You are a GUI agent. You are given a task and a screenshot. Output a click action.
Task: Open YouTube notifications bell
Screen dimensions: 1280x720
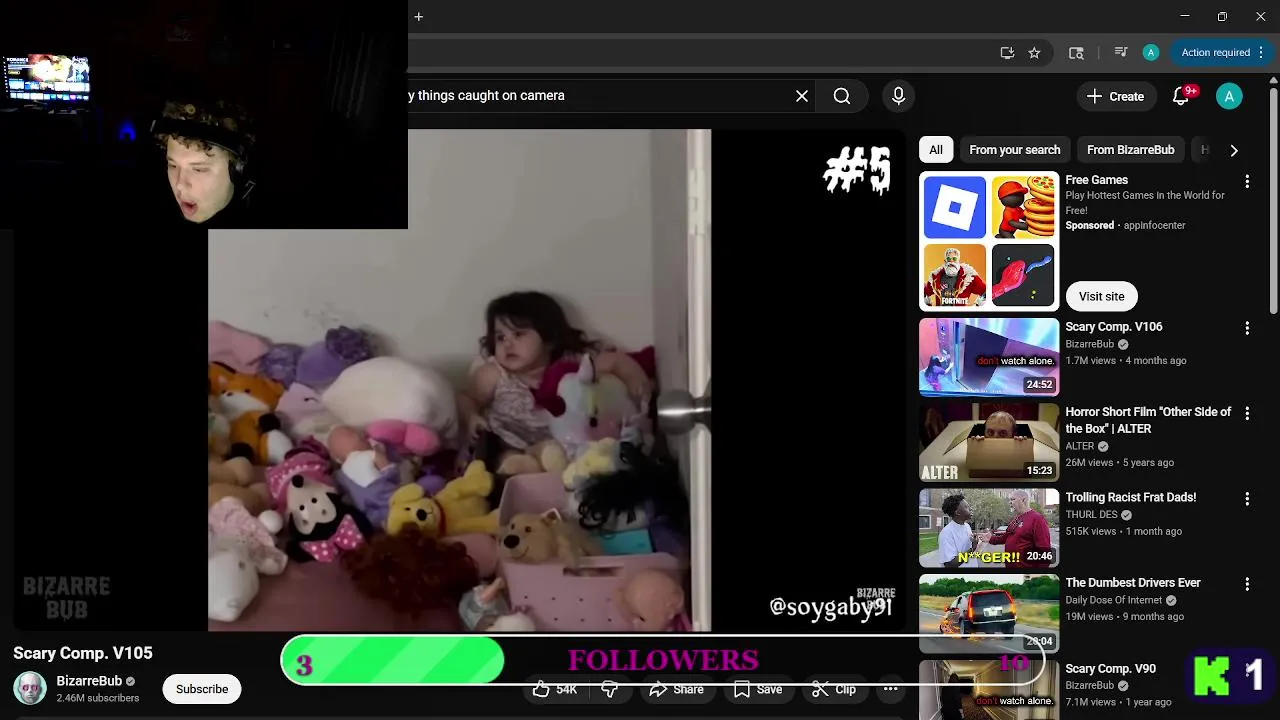coord(1181,96)
